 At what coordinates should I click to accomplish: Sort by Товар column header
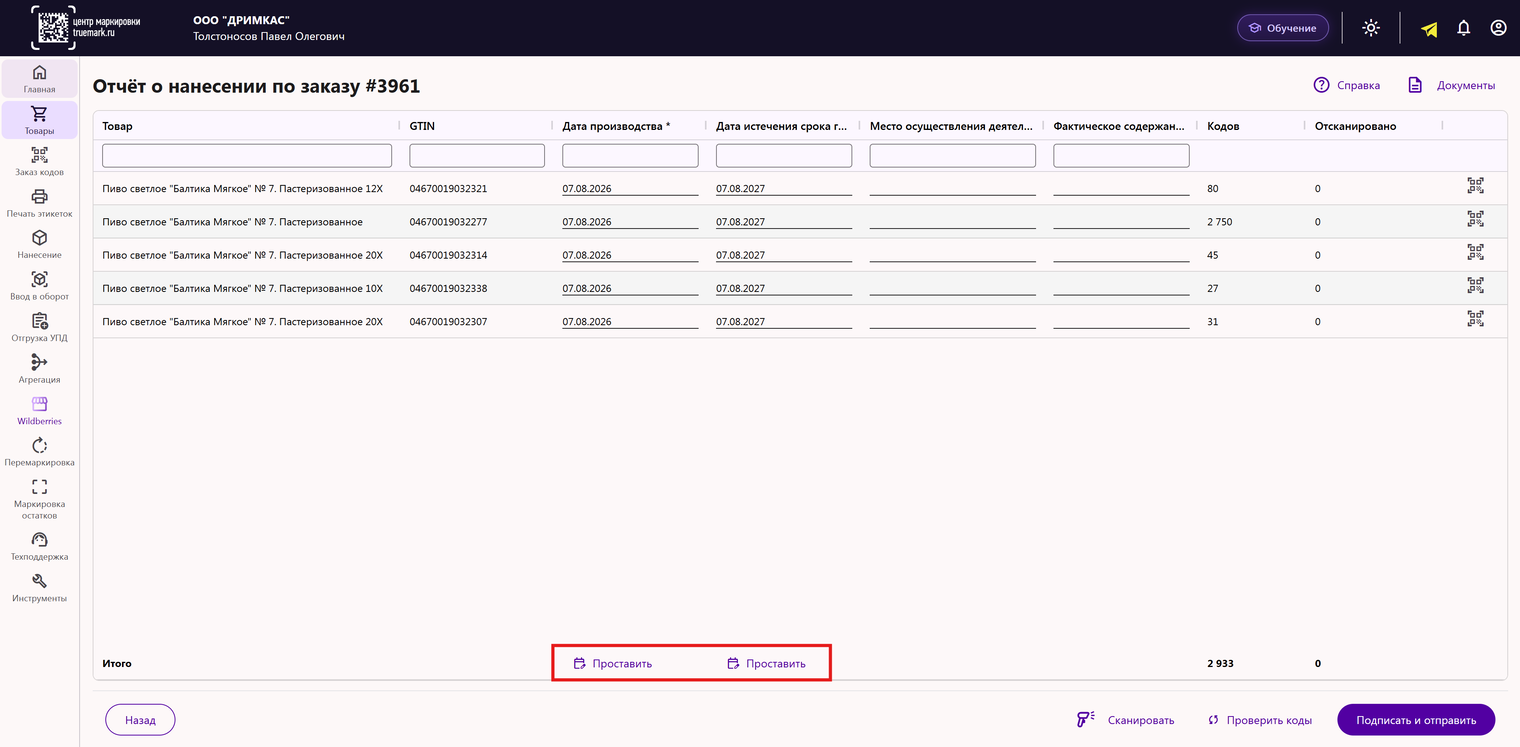pyautogui.click(x=117, y=126)
